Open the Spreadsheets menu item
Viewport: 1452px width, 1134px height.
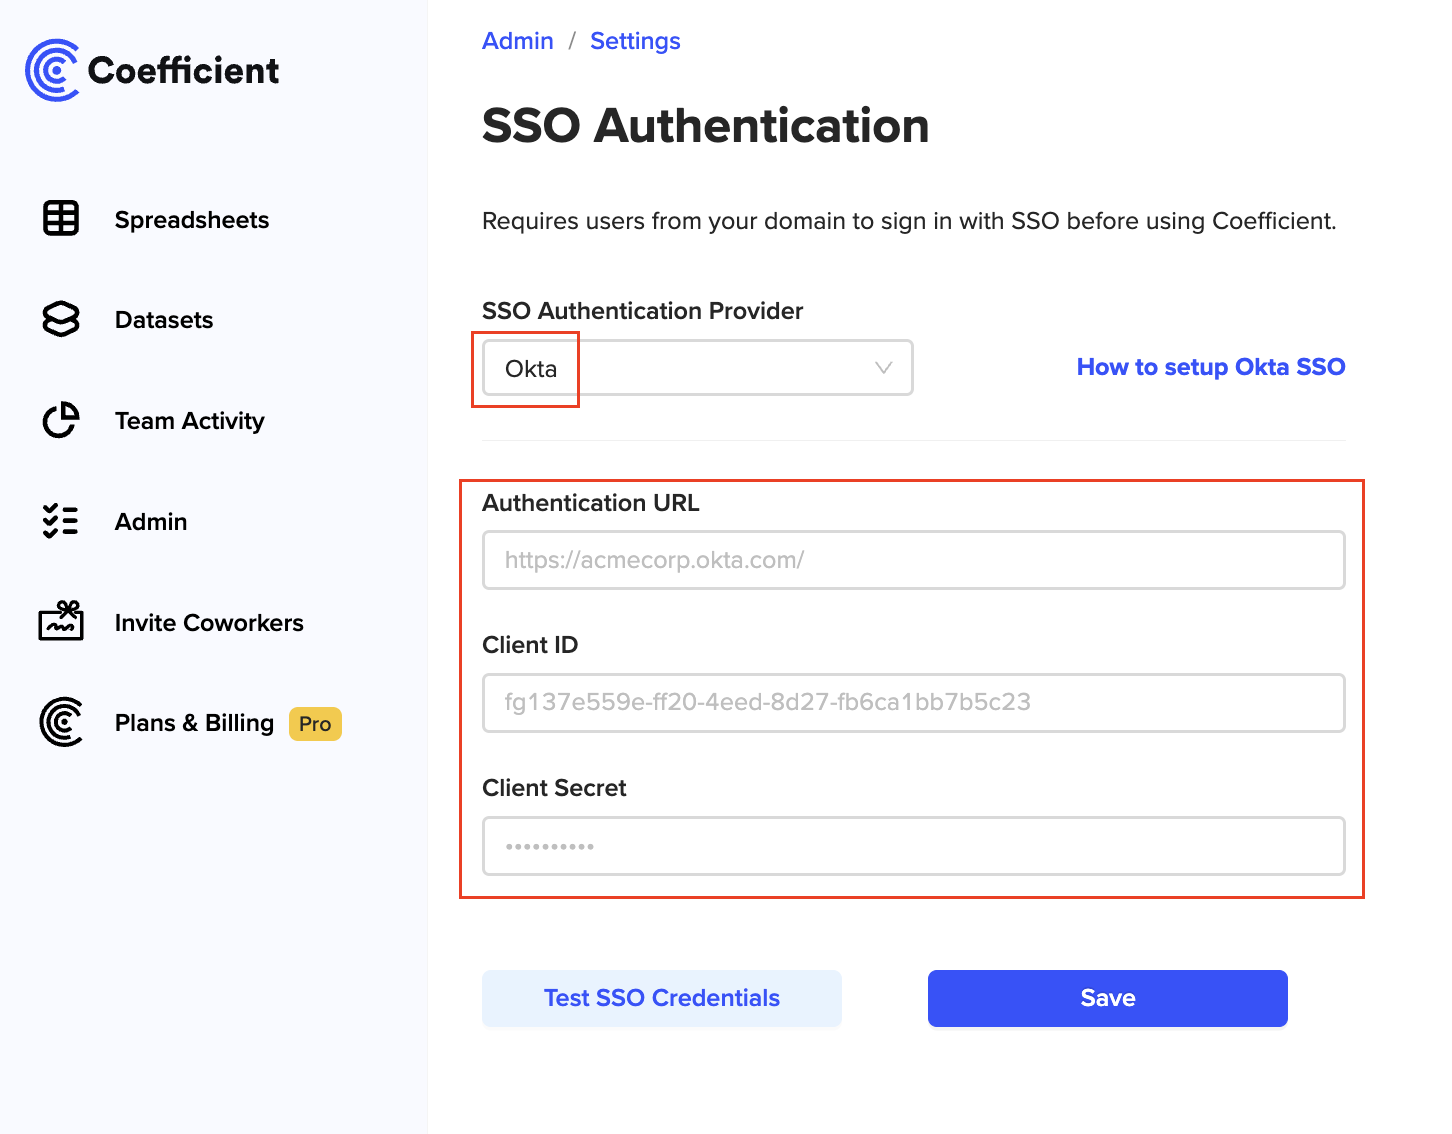(x=191, y=220)
